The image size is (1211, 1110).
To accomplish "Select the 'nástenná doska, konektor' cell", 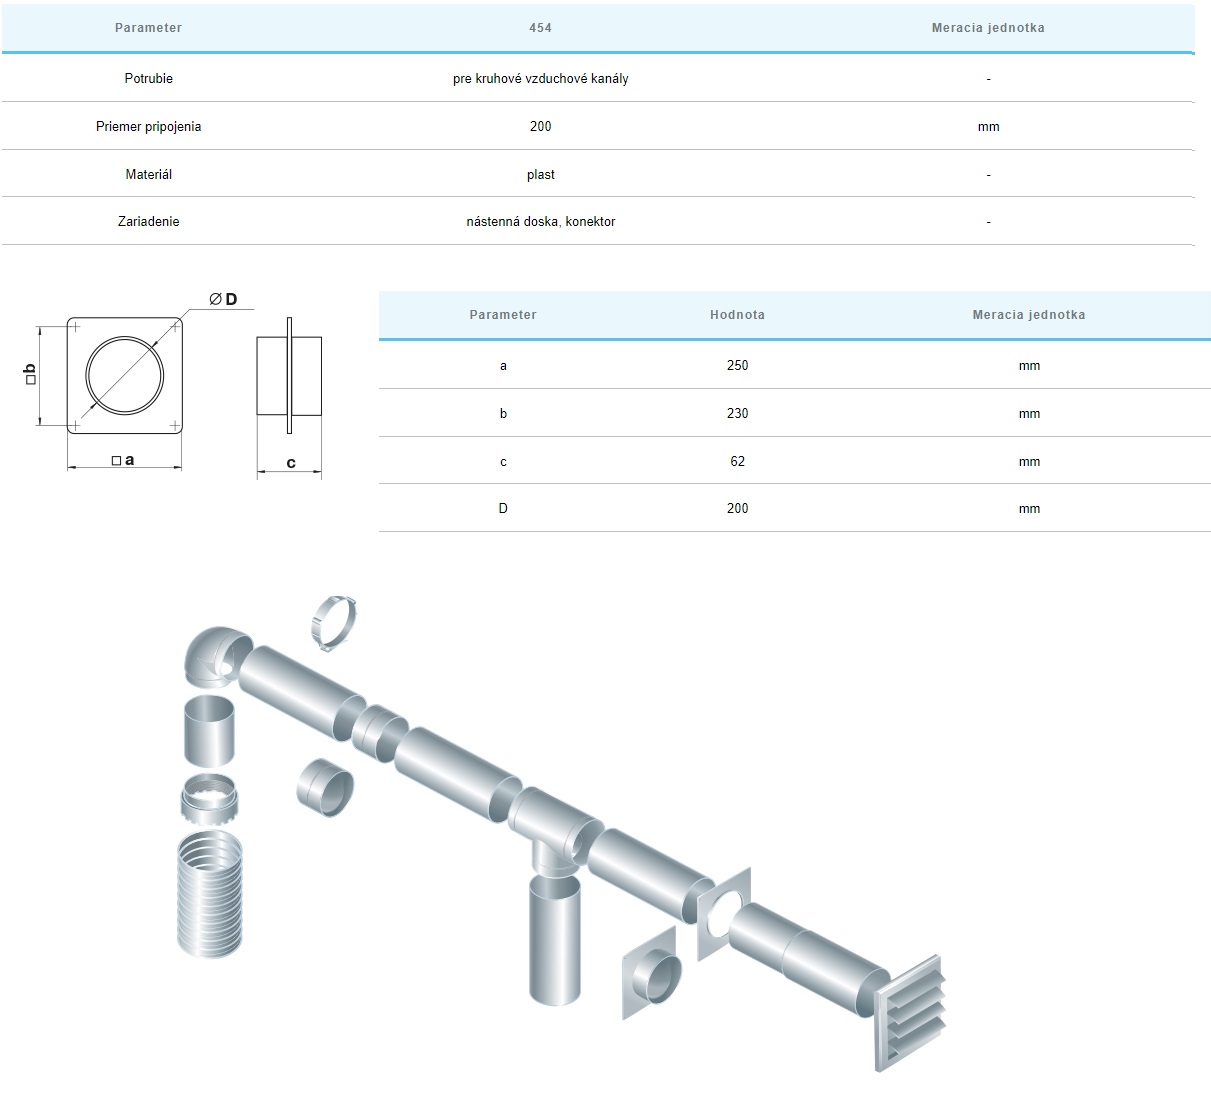I will pyautogui.click(x=540, y=222).
